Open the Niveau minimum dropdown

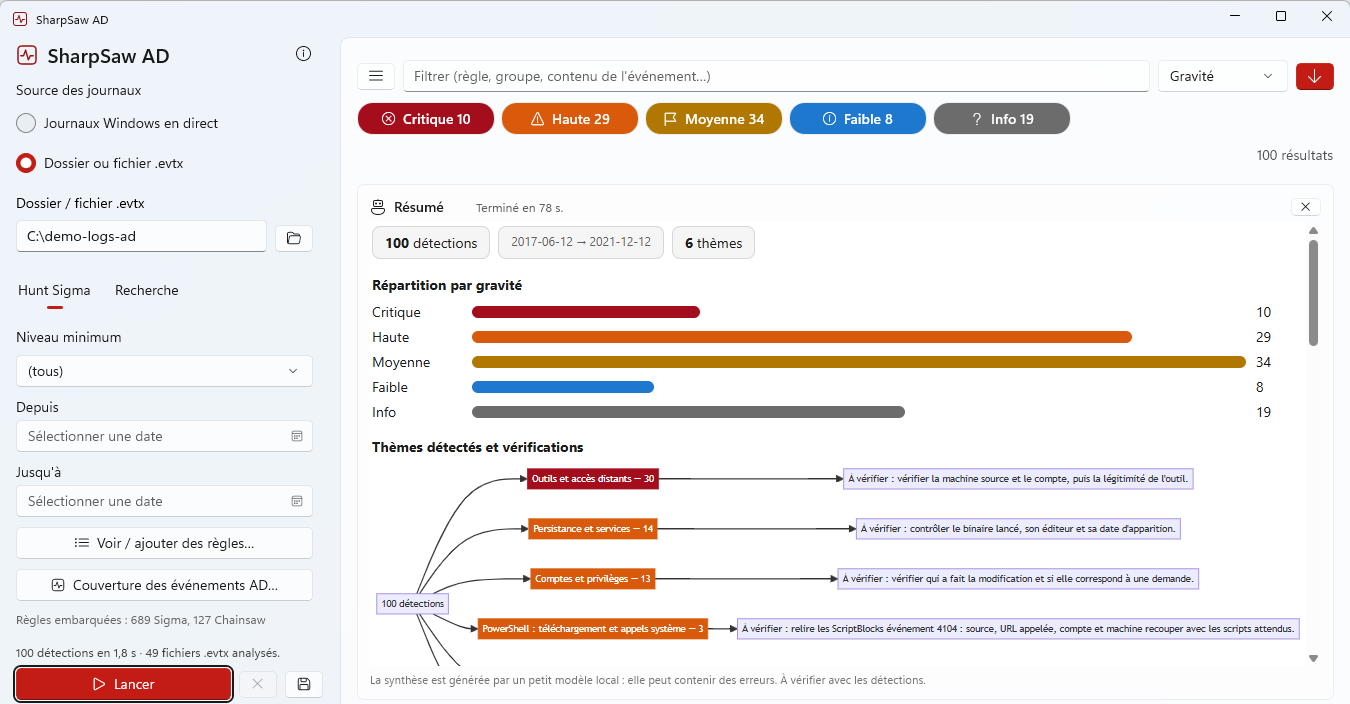coord(164,371)
